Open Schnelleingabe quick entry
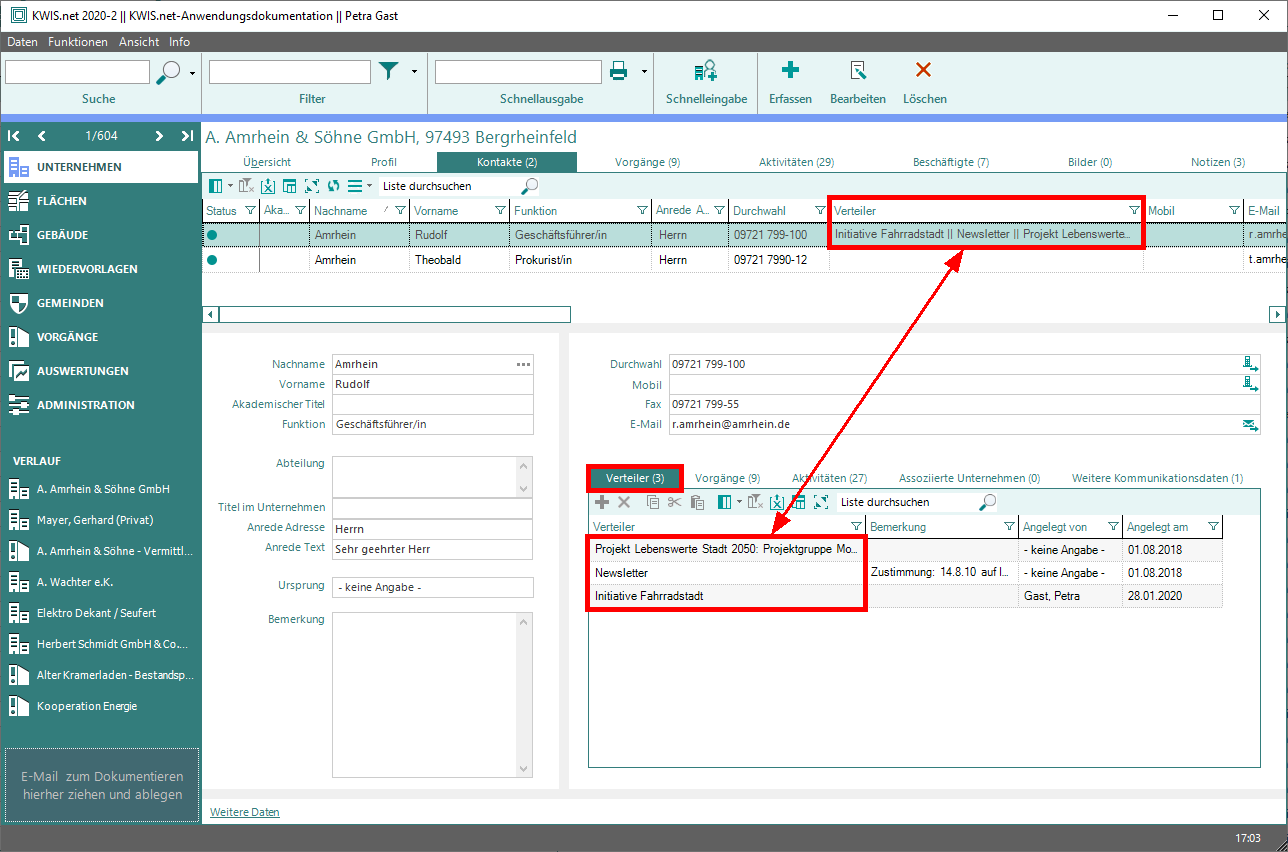 click(706, 81)
